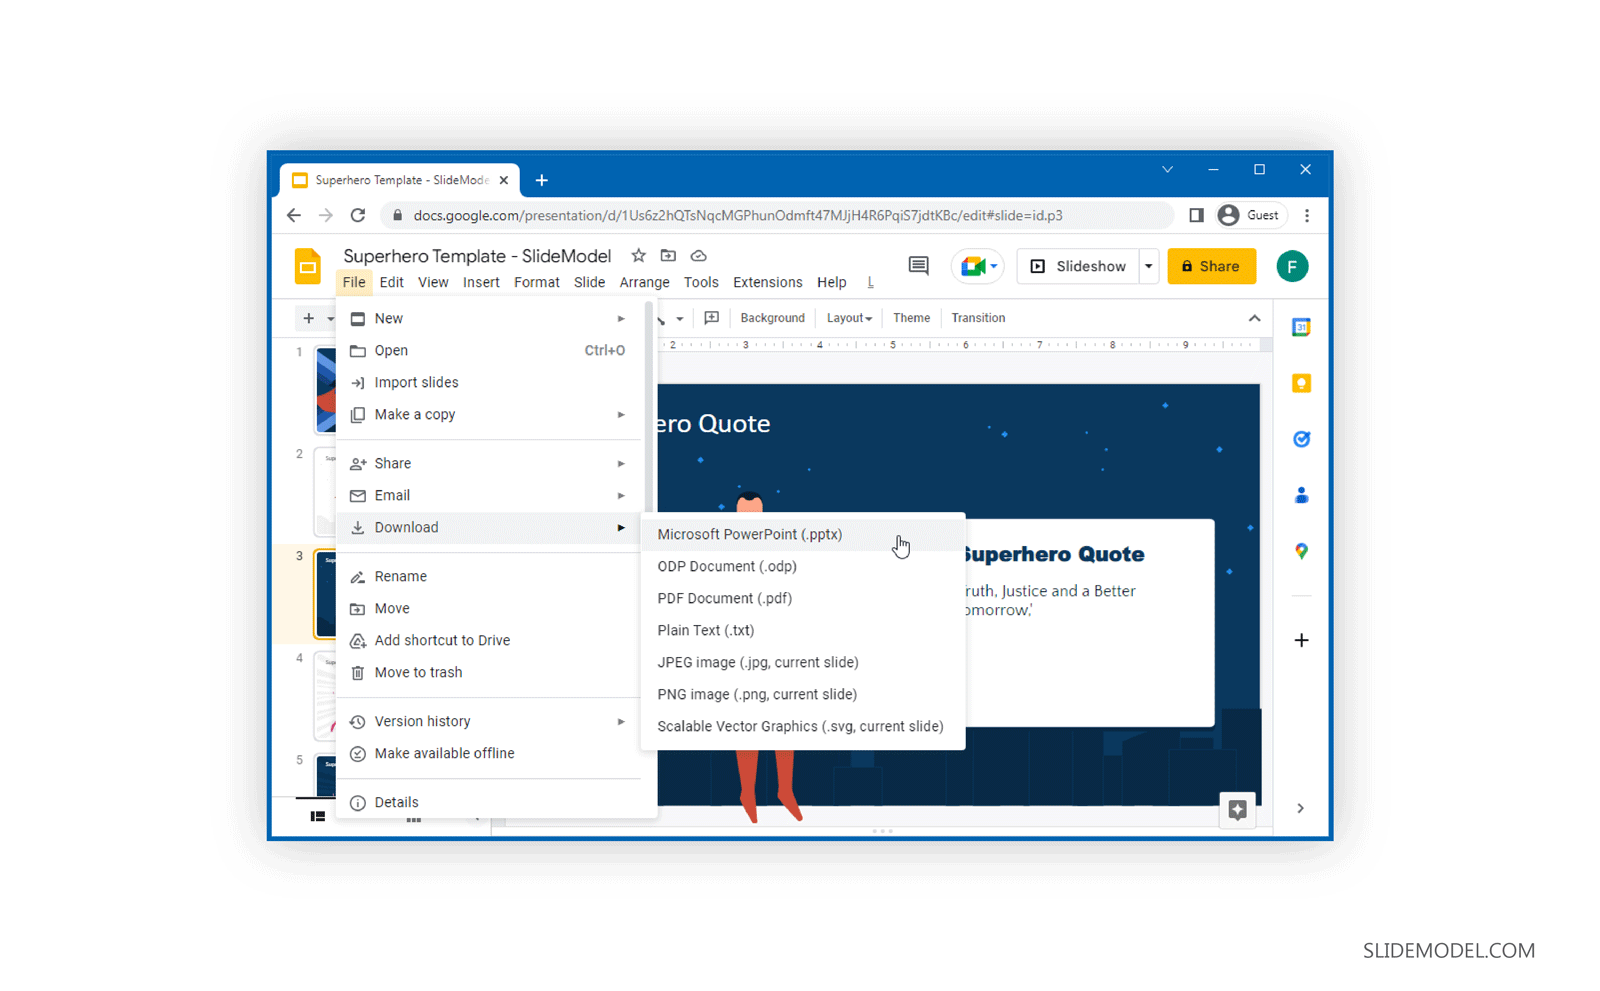This screenshot has width=1600, height=991.
Task: Click the Google Slides home logo icon
Action: pos(308,266)
